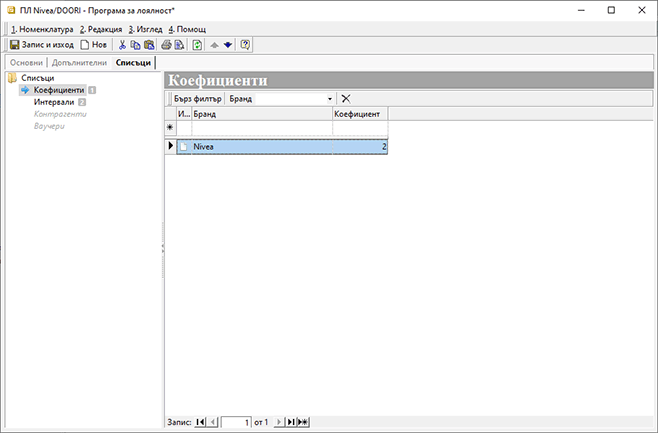Open the 1. Номенклатура menu

point(42,29)
